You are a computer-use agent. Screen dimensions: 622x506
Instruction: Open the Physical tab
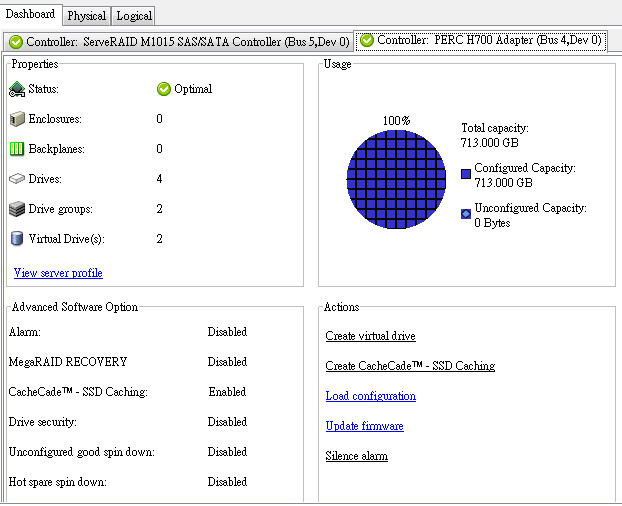point(86,16)
